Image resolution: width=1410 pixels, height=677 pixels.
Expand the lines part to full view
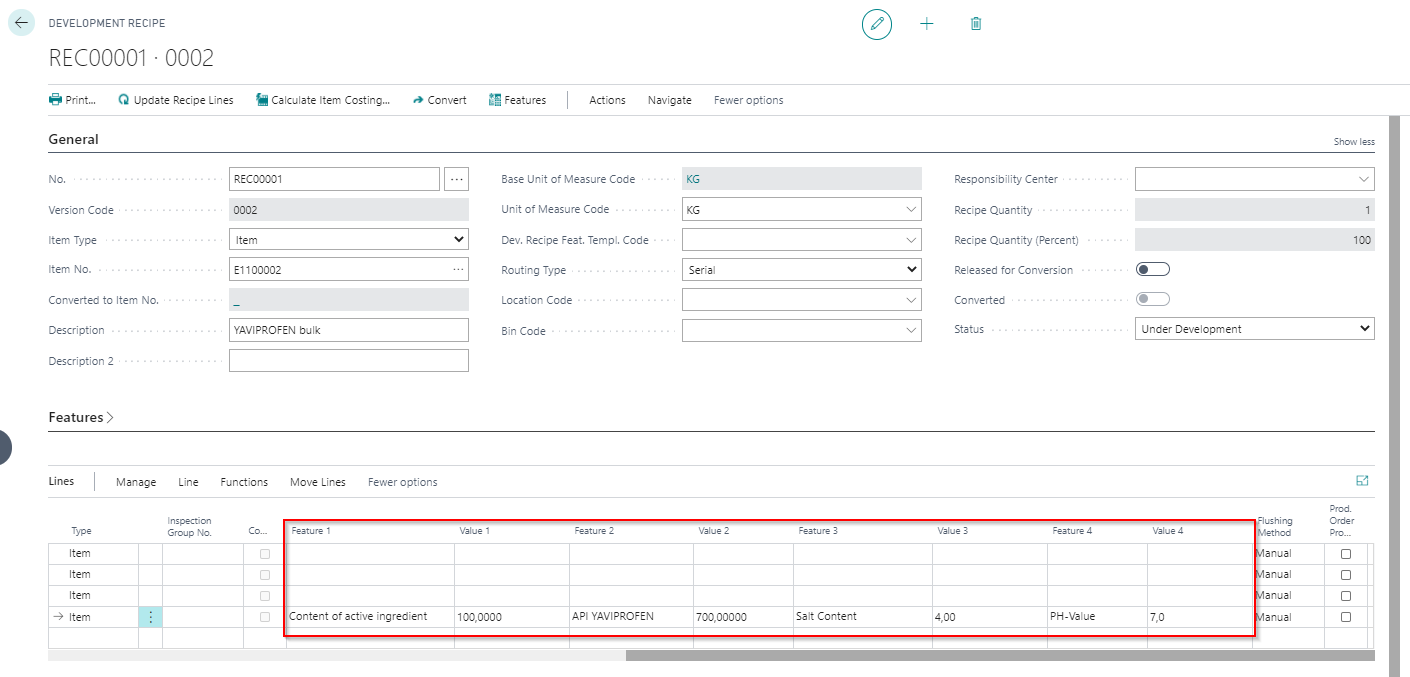coord(1362,481)
